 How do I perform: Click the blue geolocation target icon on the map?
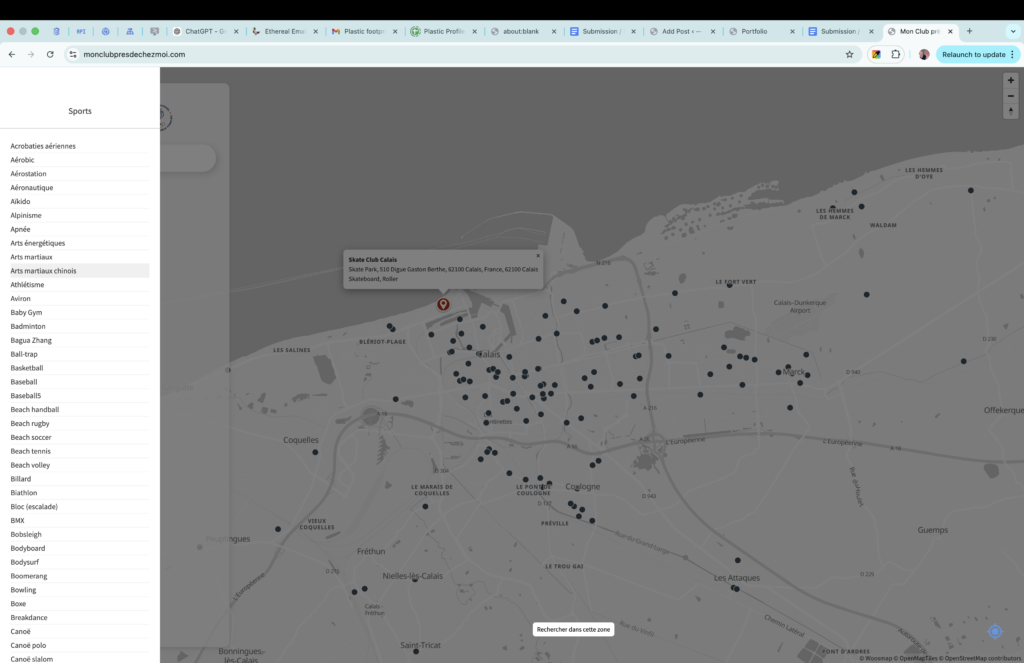[994, 631]
